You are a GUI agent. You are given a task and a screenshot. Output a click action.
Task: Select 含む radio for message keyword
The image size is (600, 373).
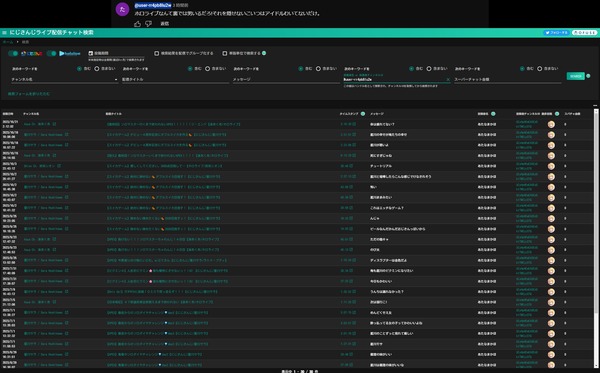click(x=300, y=69)
